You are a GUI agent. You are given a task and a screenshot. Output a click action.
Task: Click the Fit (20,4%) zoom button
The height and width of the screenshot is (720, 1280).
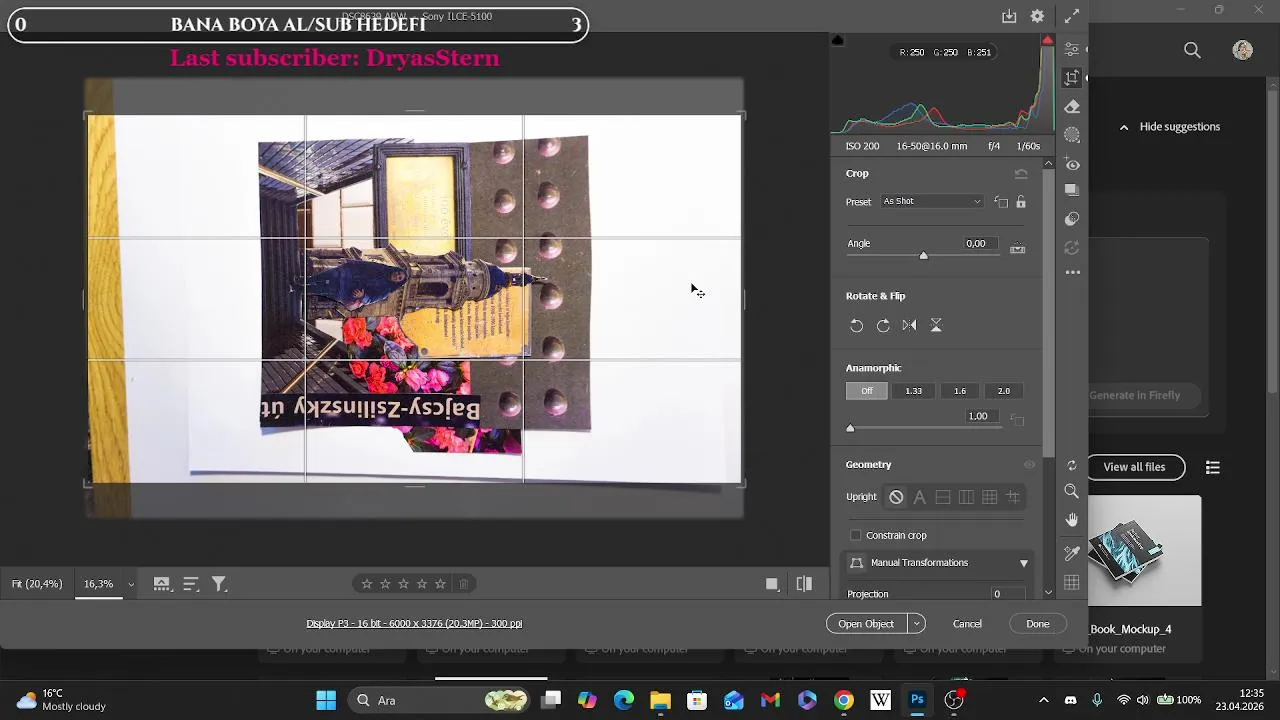[37, 584]
